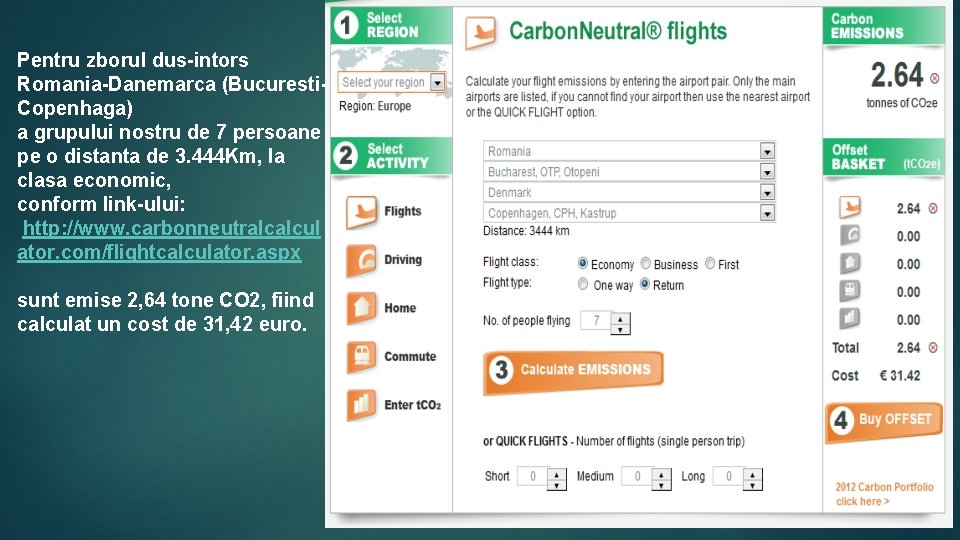The height and width of the screenshot is (540, 960).
Task: Click flights icon in Offset Basket
Action: [x=850, y=208]
